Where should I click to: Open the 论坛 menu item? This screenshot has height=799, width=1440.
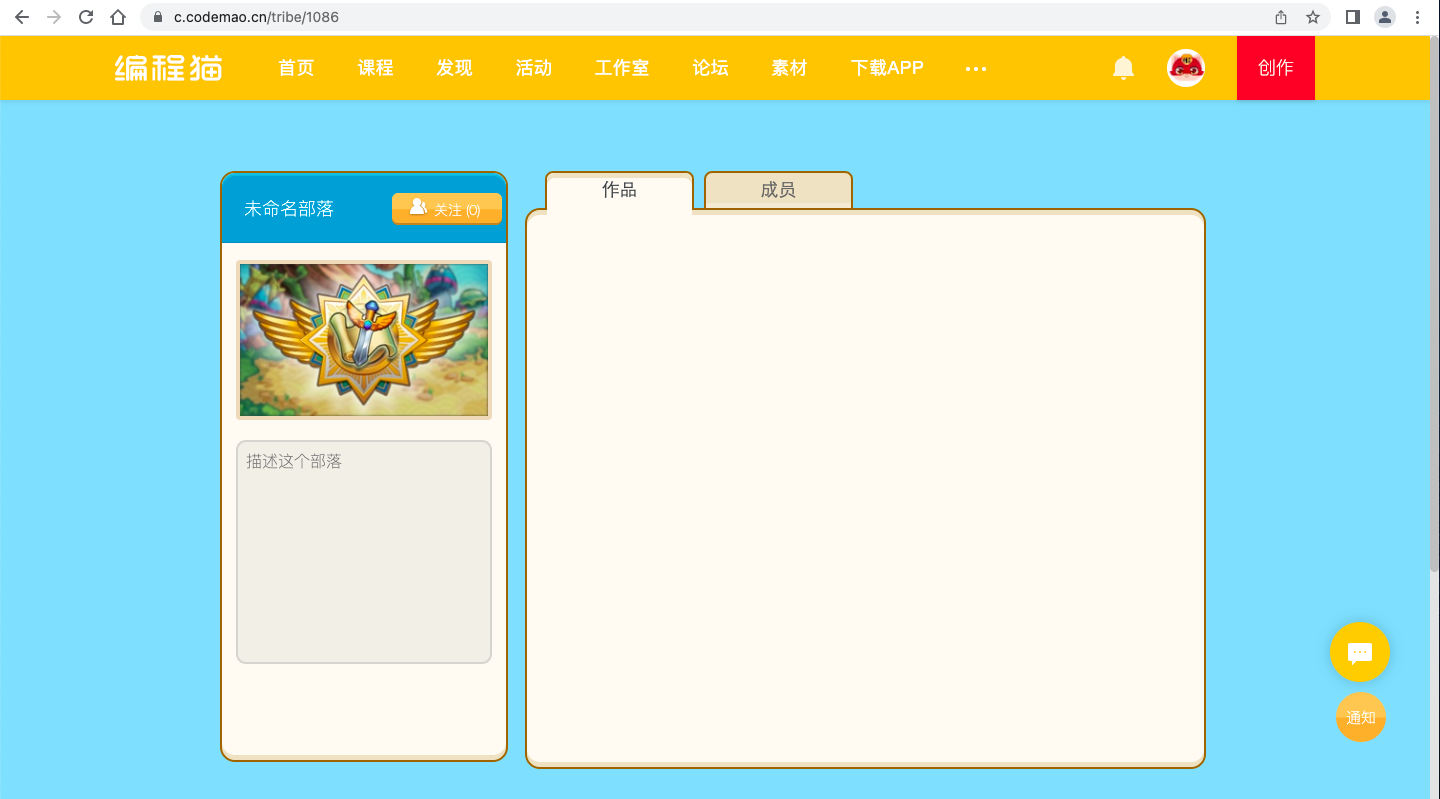click(711, 68)
